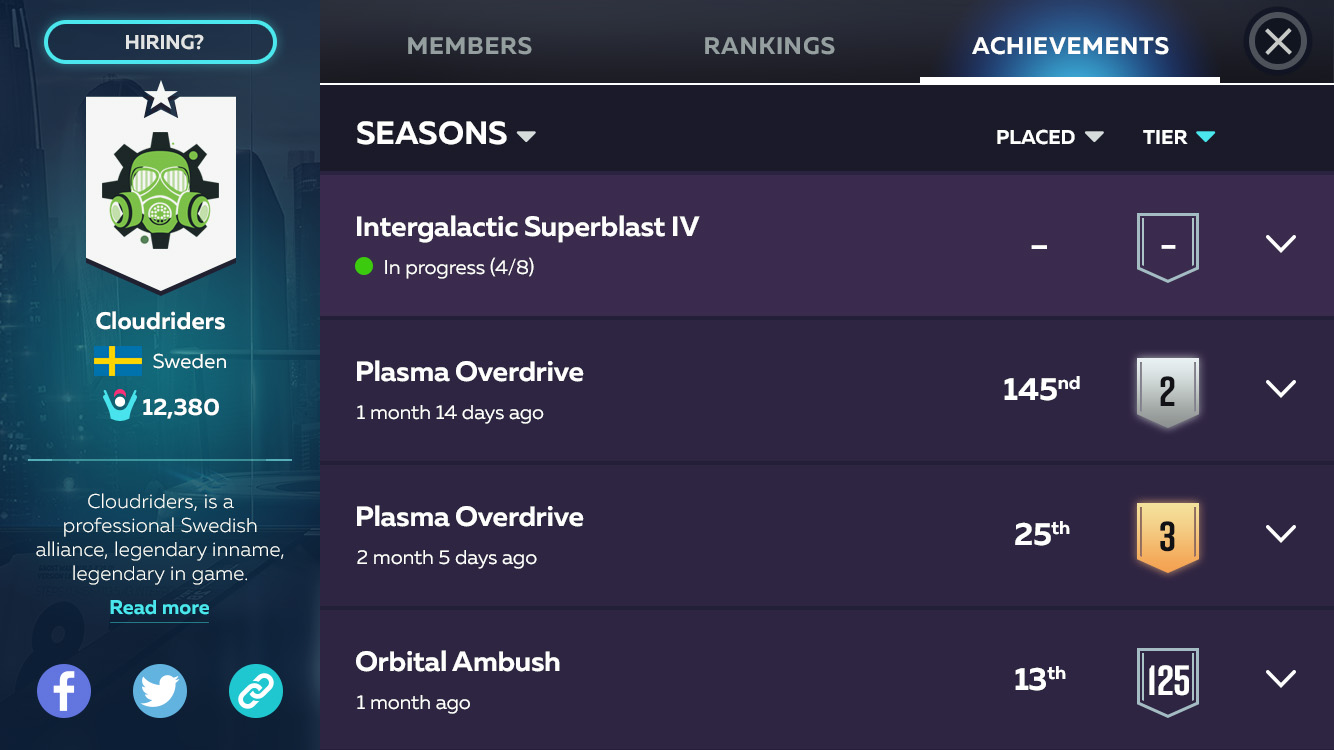Tap the member count icon

119,406
